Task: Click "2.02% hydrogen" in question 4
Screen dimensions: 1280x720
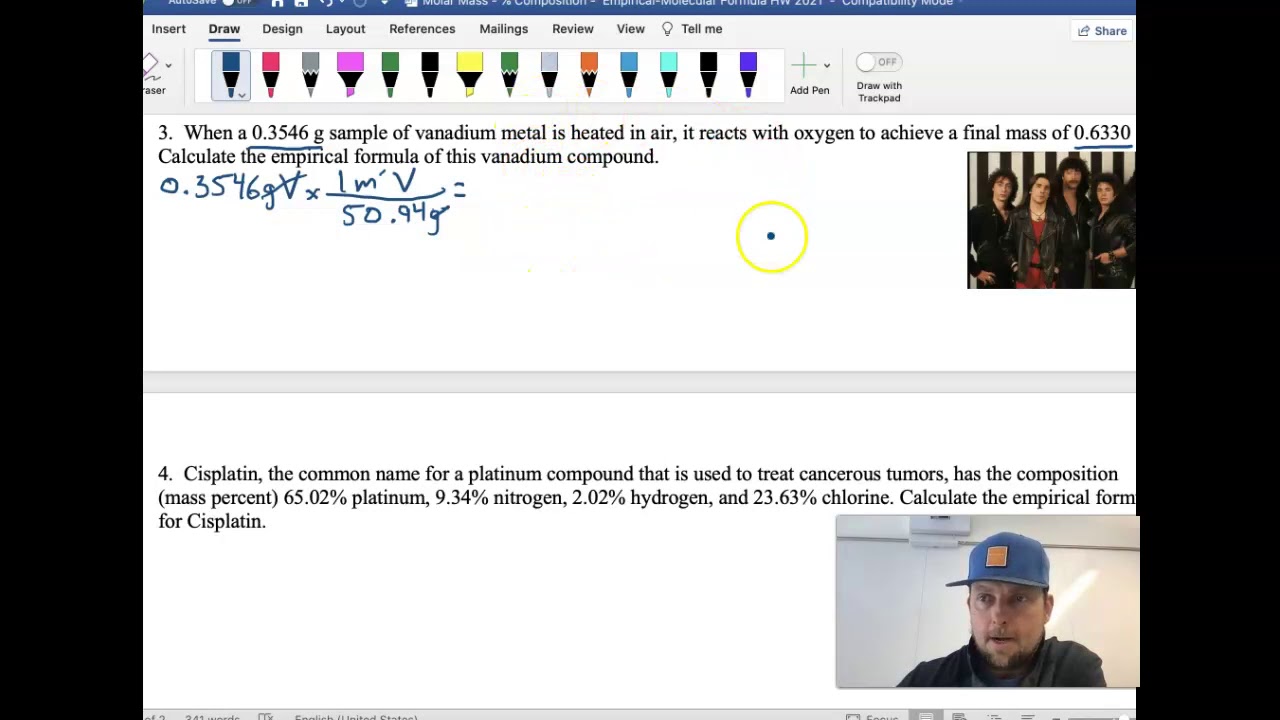Action: tap(640, 498)
